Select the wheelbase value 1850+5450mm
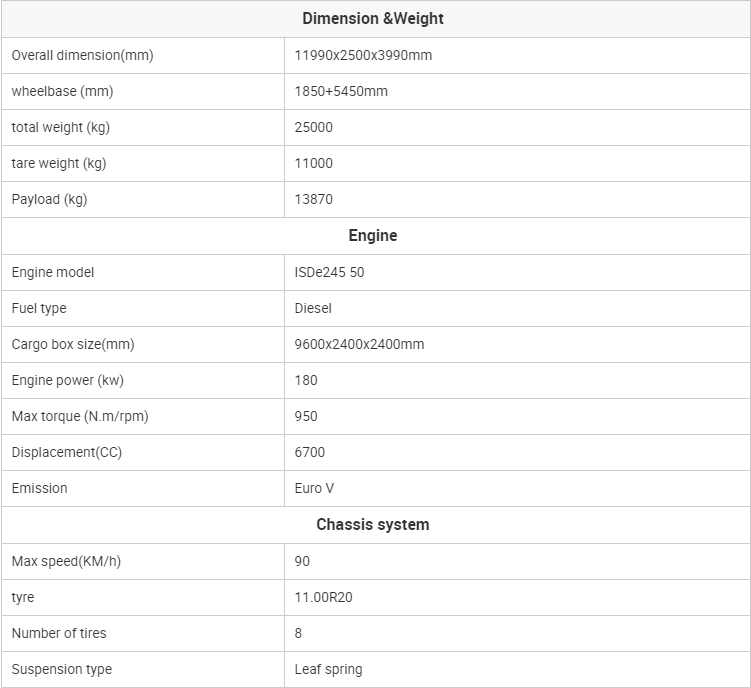The width and height of the screenshot is (751, 688). click(341, 92)
